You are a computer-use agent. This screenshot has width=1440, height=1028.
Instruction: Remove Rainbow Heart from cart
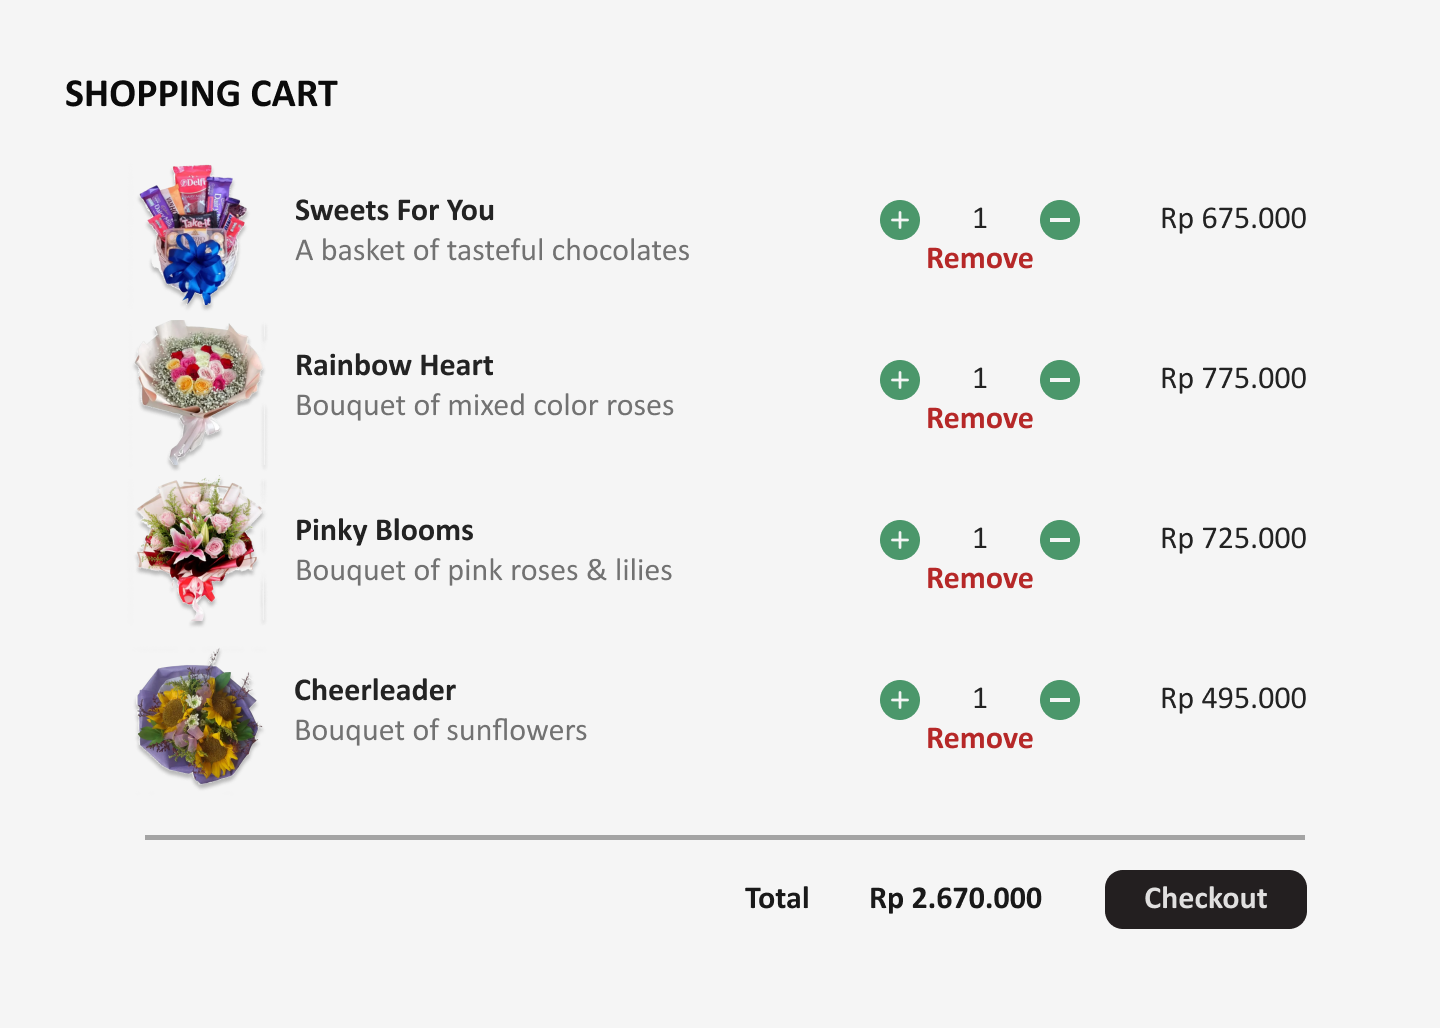(x=979, y=419)
